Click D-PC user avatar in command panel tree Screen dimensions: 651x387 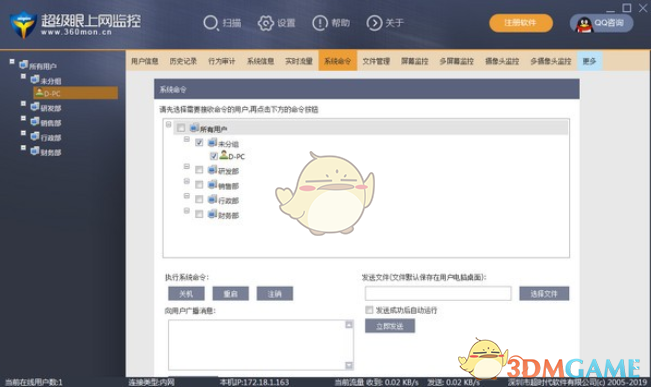(224, 155)
